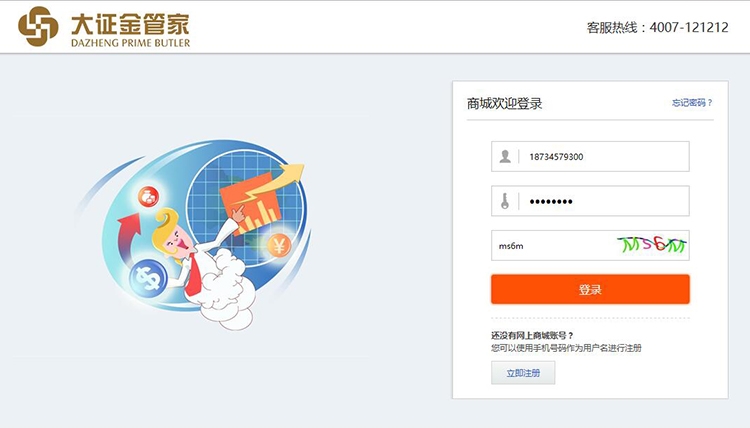Click the user silhouette icon in username field
Viewport: 750px width, 428px height.
coord(505,156)
